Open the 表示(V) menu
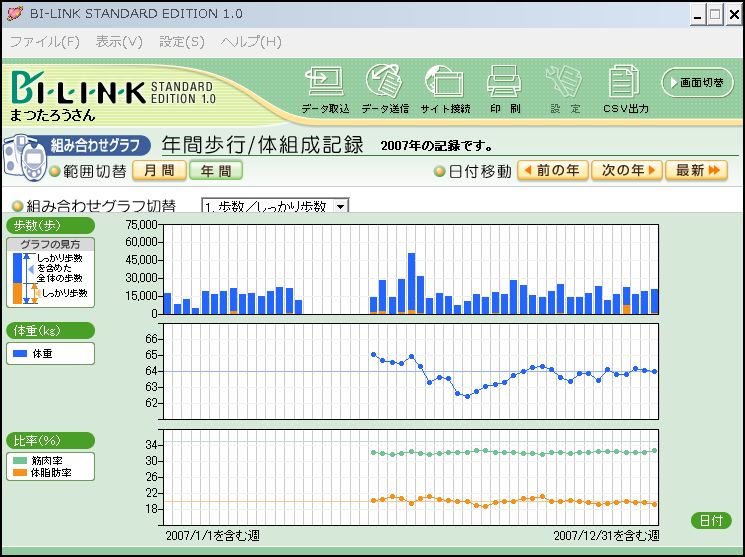This screenshot has width=745, height=557. coord(119,42)
